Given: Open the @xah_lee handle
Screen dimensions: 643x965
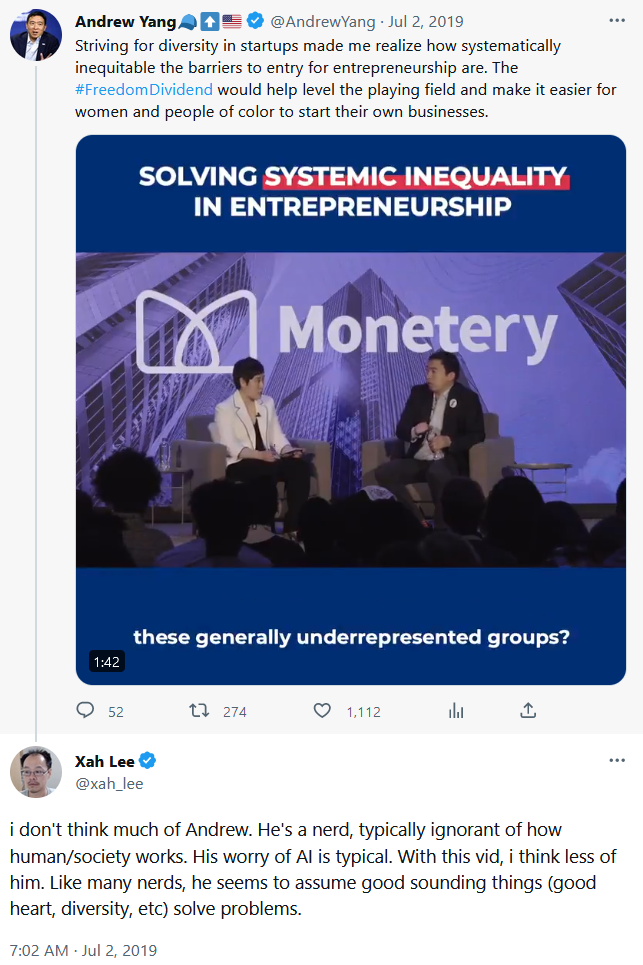Looking at the screenshot, I should click(x=109, y=784).
